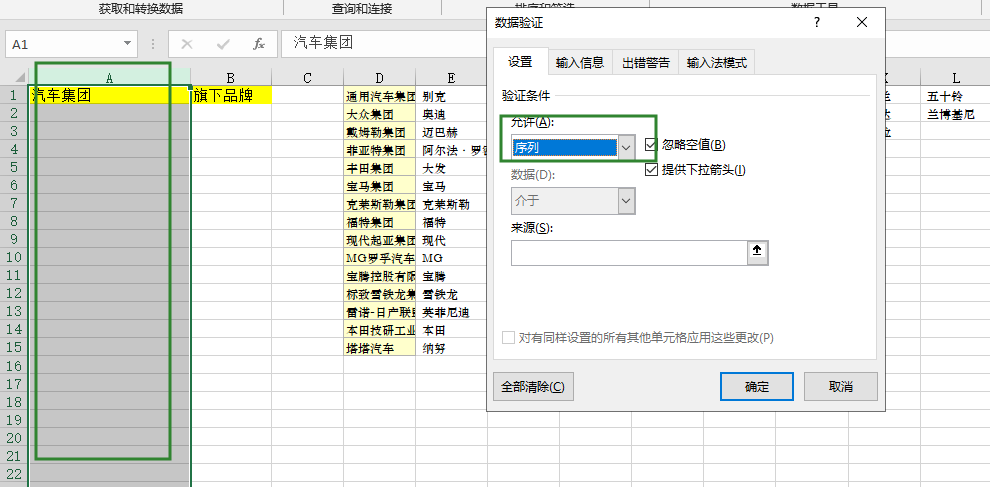The width and height of the screenshot is (990, 487).
Task: Open the Name Box dropdown arrow
Action: pyautogui.click(x=127, y=44)
